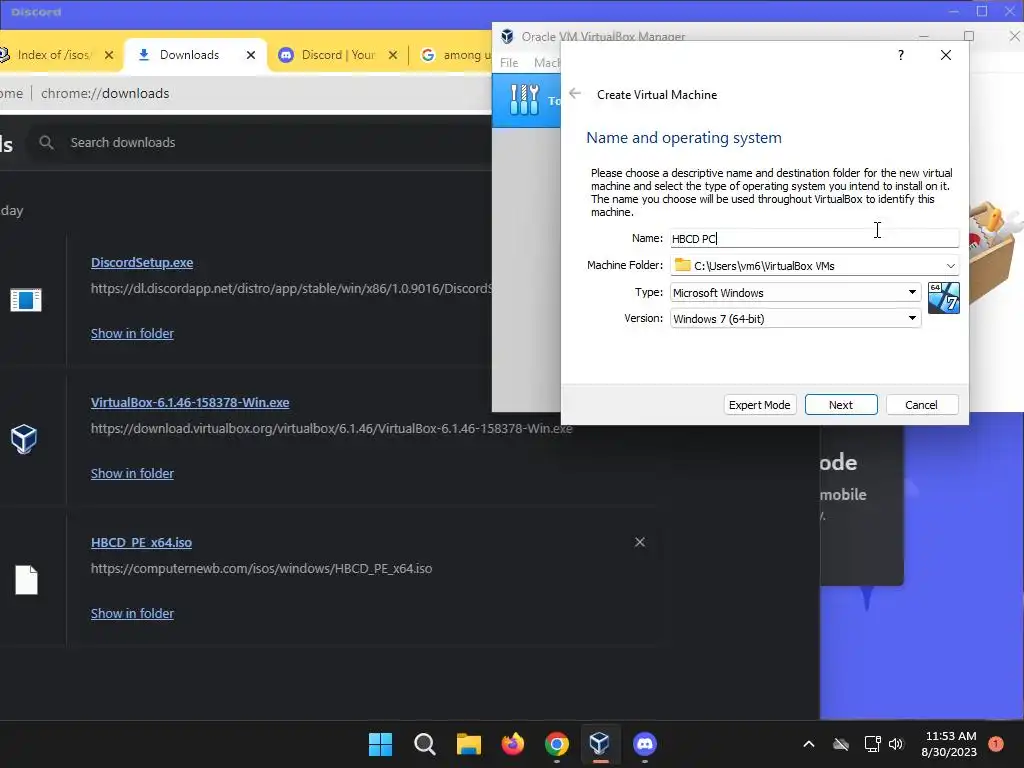Open VirtualBox-6.1.46-158378-Win.exe download link
Image resolution: width=1024 pixels, height=768 pixels.
click(x=190, y=402)
